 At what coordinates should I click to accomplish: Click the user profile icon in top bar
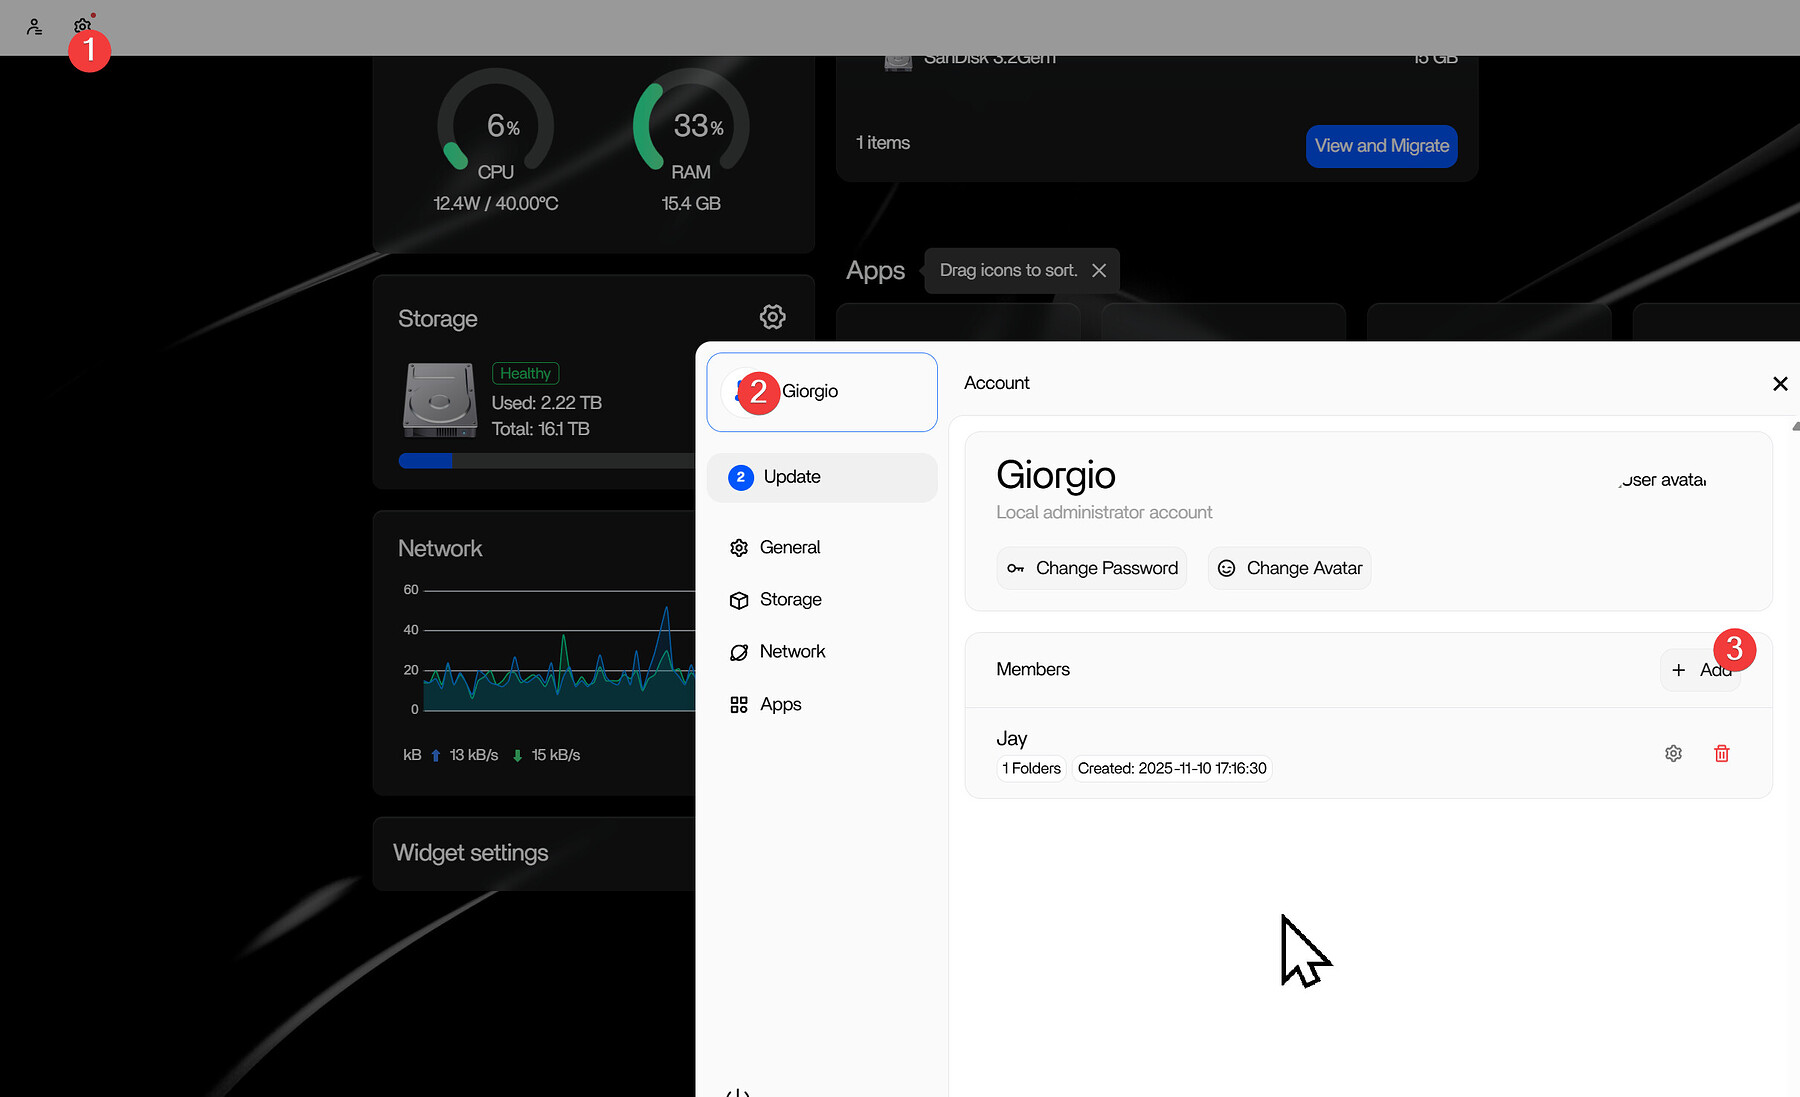click(x=34, y=27)
